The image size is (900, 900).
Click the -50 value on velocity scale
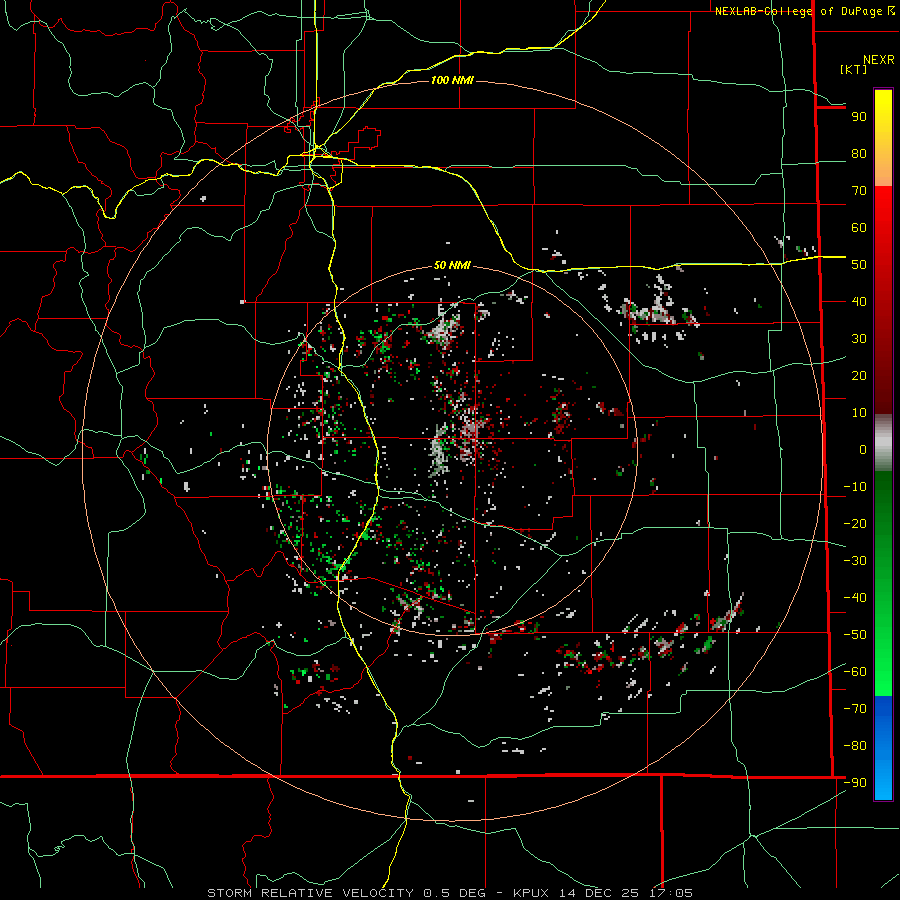(x=855, y=635)
